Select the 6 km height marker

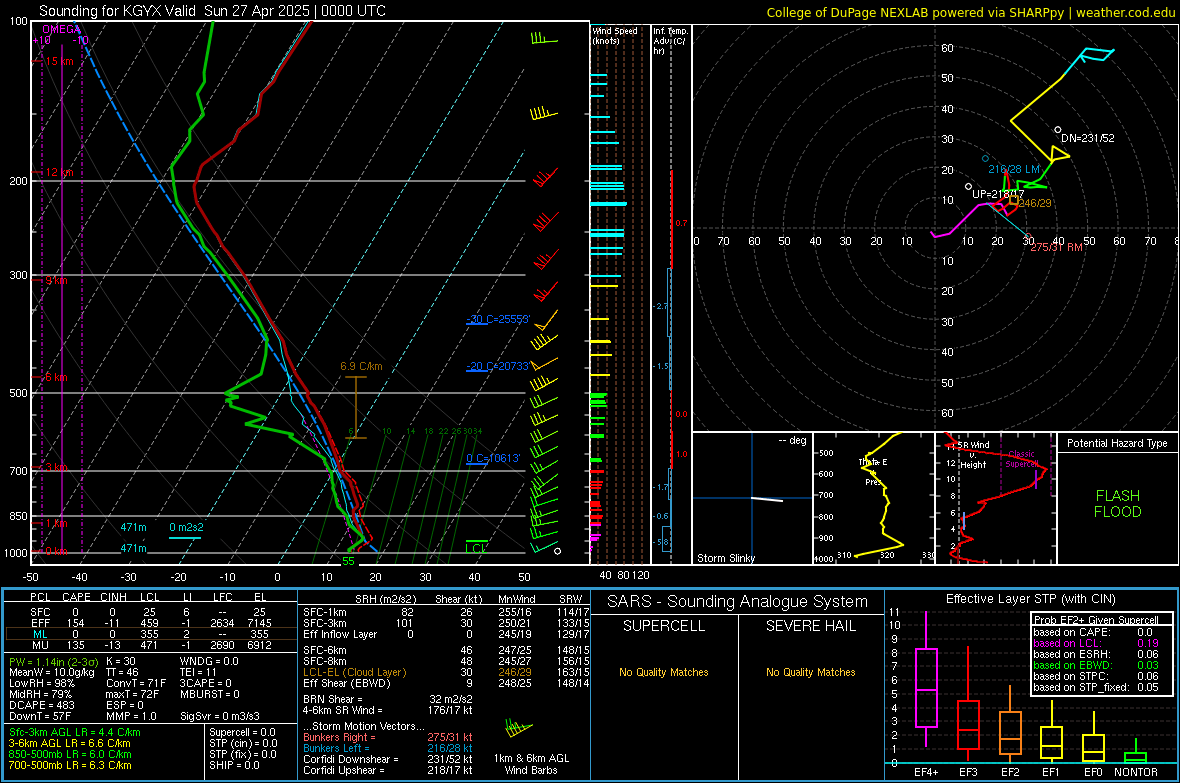[55, 377]
